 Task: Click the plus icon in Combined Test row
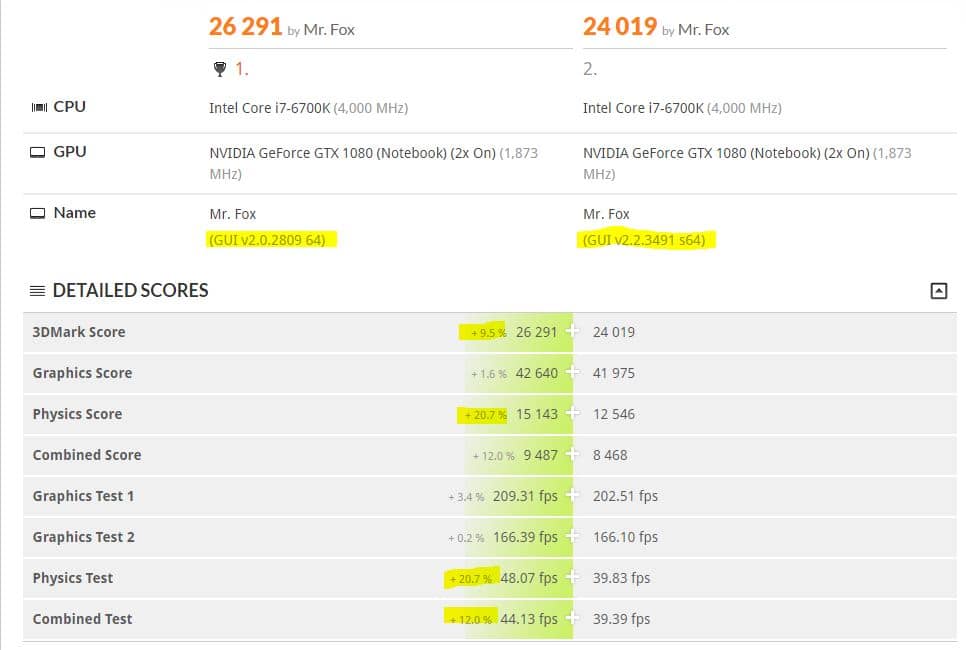[572, 618]
